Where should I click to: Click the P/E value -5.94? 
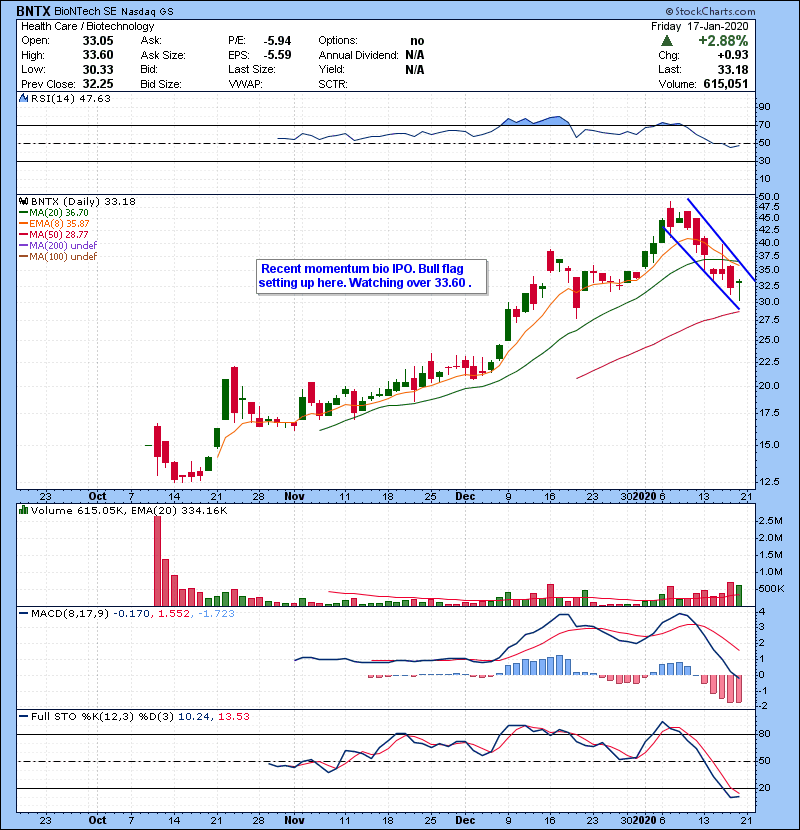coord(277,41)
